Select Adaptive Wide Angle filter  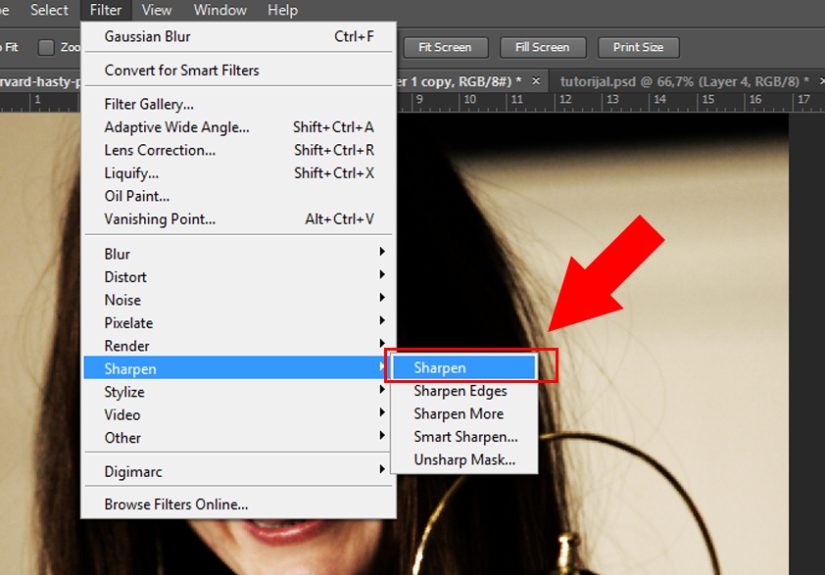pos(239,127)
